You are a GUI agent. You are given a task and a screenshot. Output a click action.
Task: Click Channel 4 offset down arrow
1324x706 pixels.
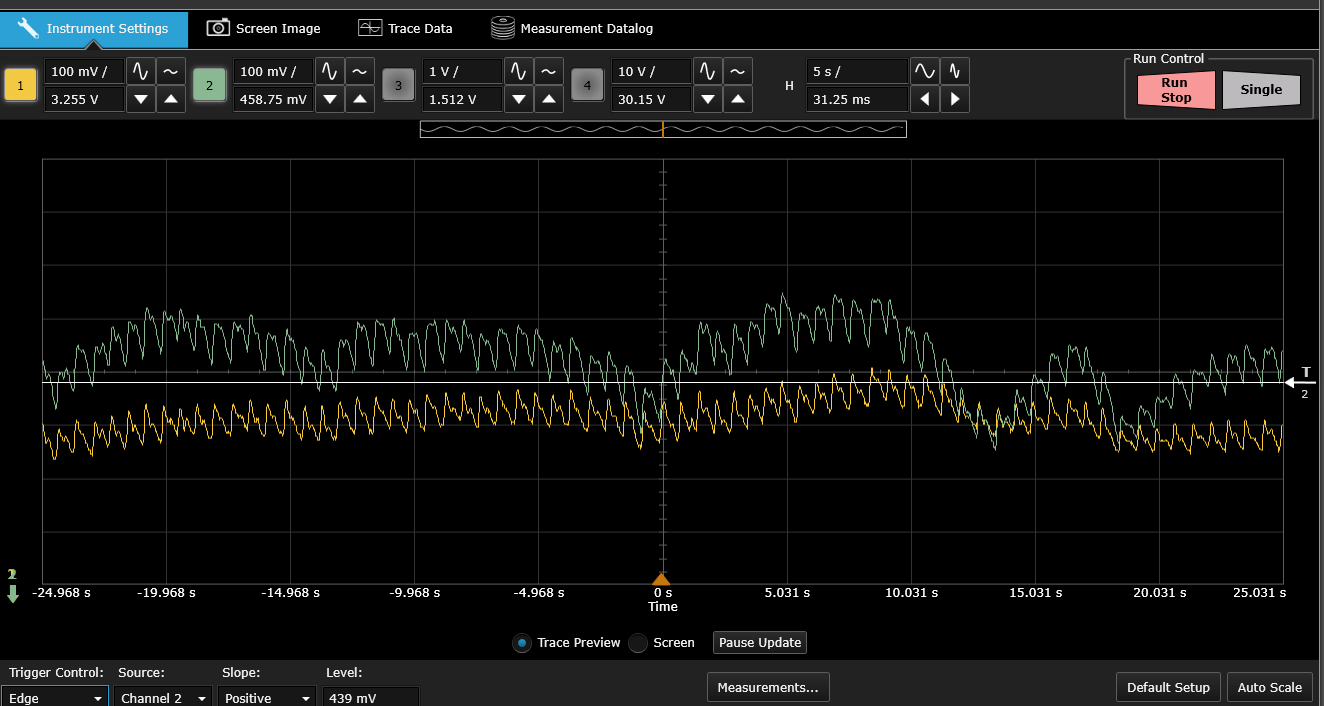(x=708, y=99)
